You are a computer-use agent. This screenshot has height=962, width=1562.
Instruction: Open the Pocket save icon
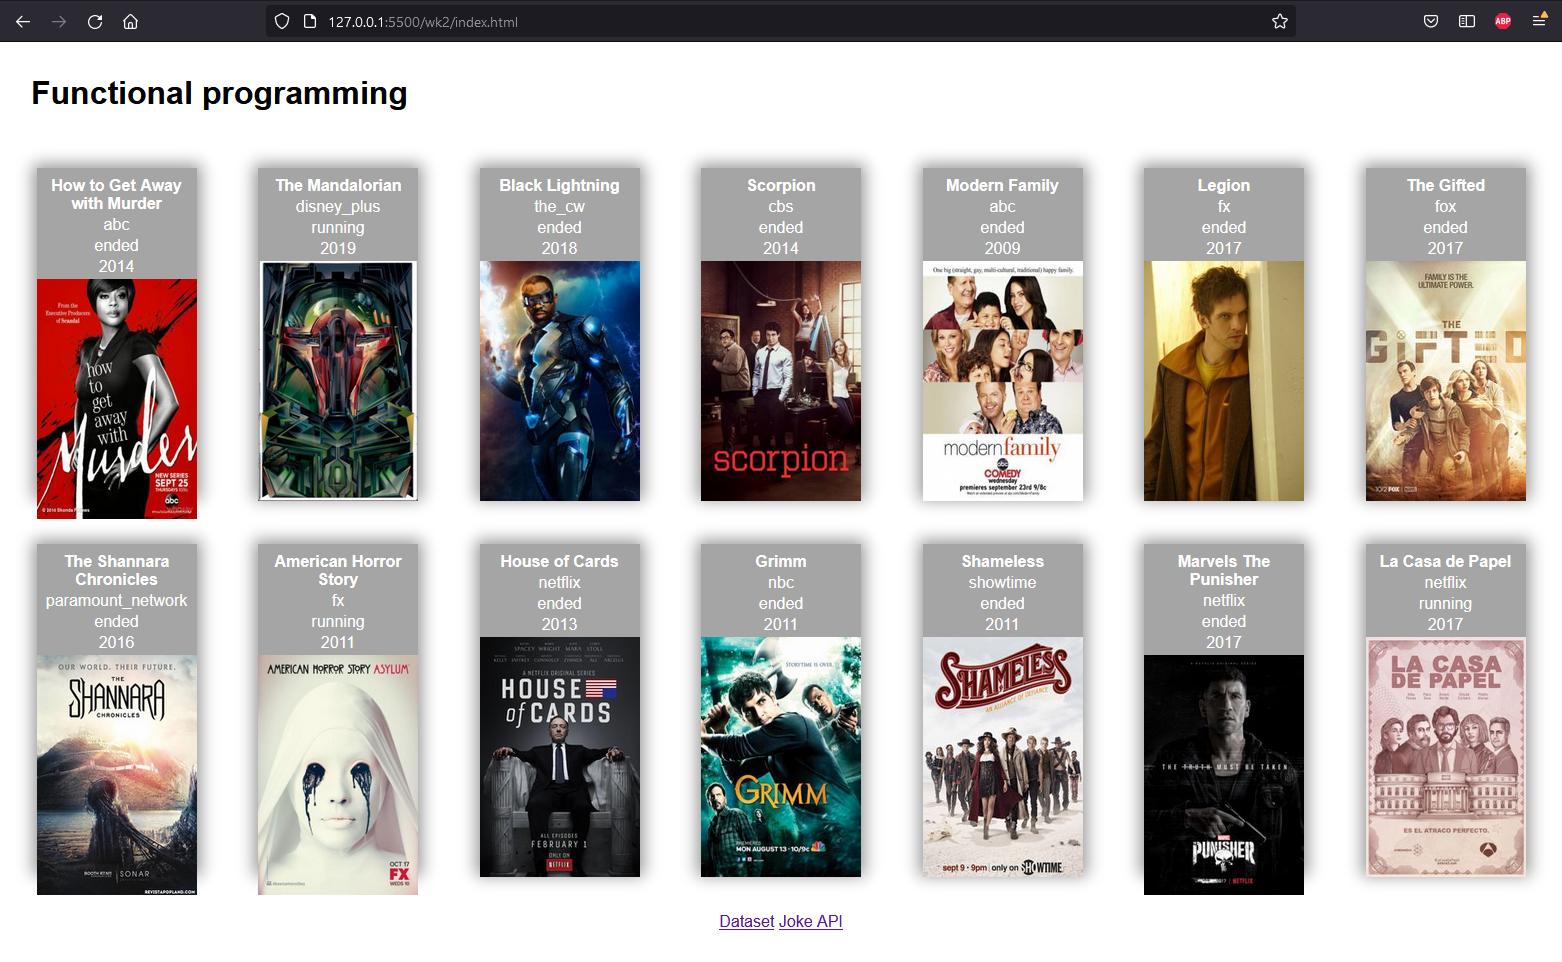pos(1431,21)
